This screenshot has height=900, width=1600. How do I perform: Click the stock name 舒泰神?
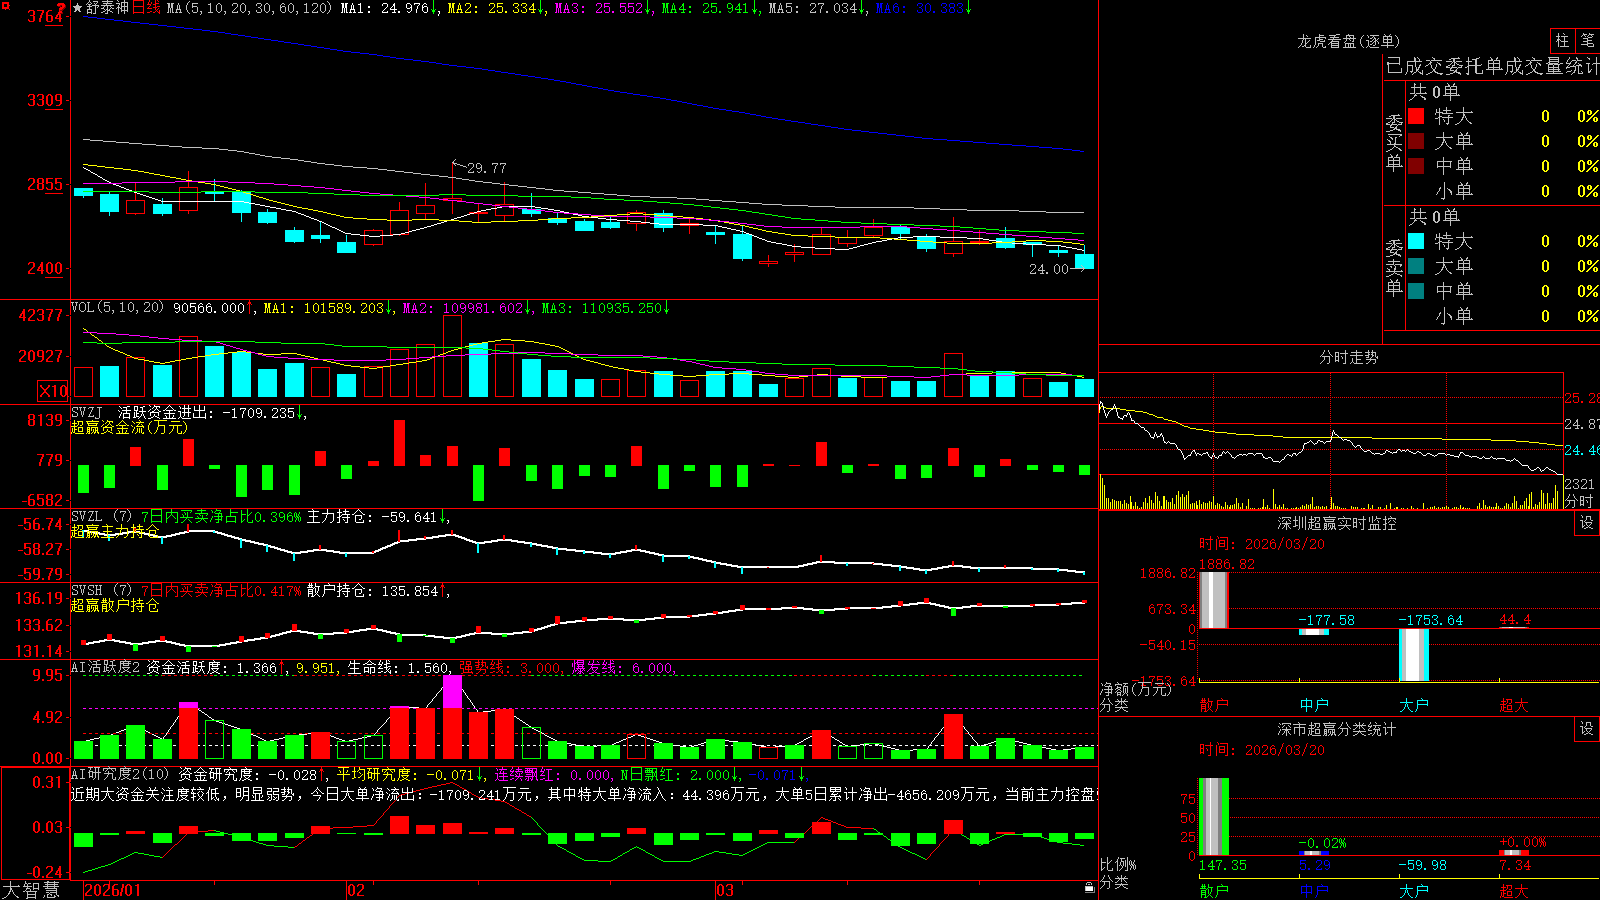[107, 8]
